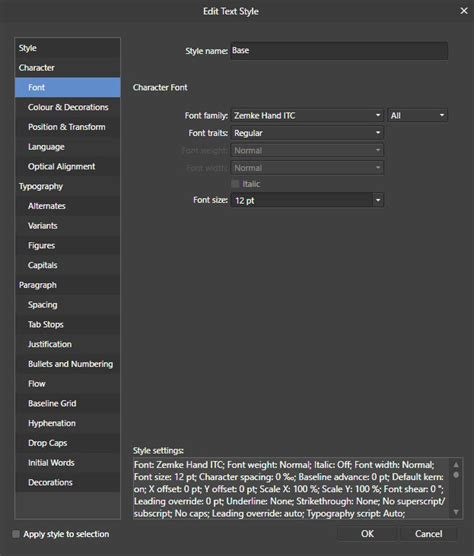Viewport: 474px width, 556px height.
Task: Enable Apply style to selection checkbox
Action: (16, 534)
